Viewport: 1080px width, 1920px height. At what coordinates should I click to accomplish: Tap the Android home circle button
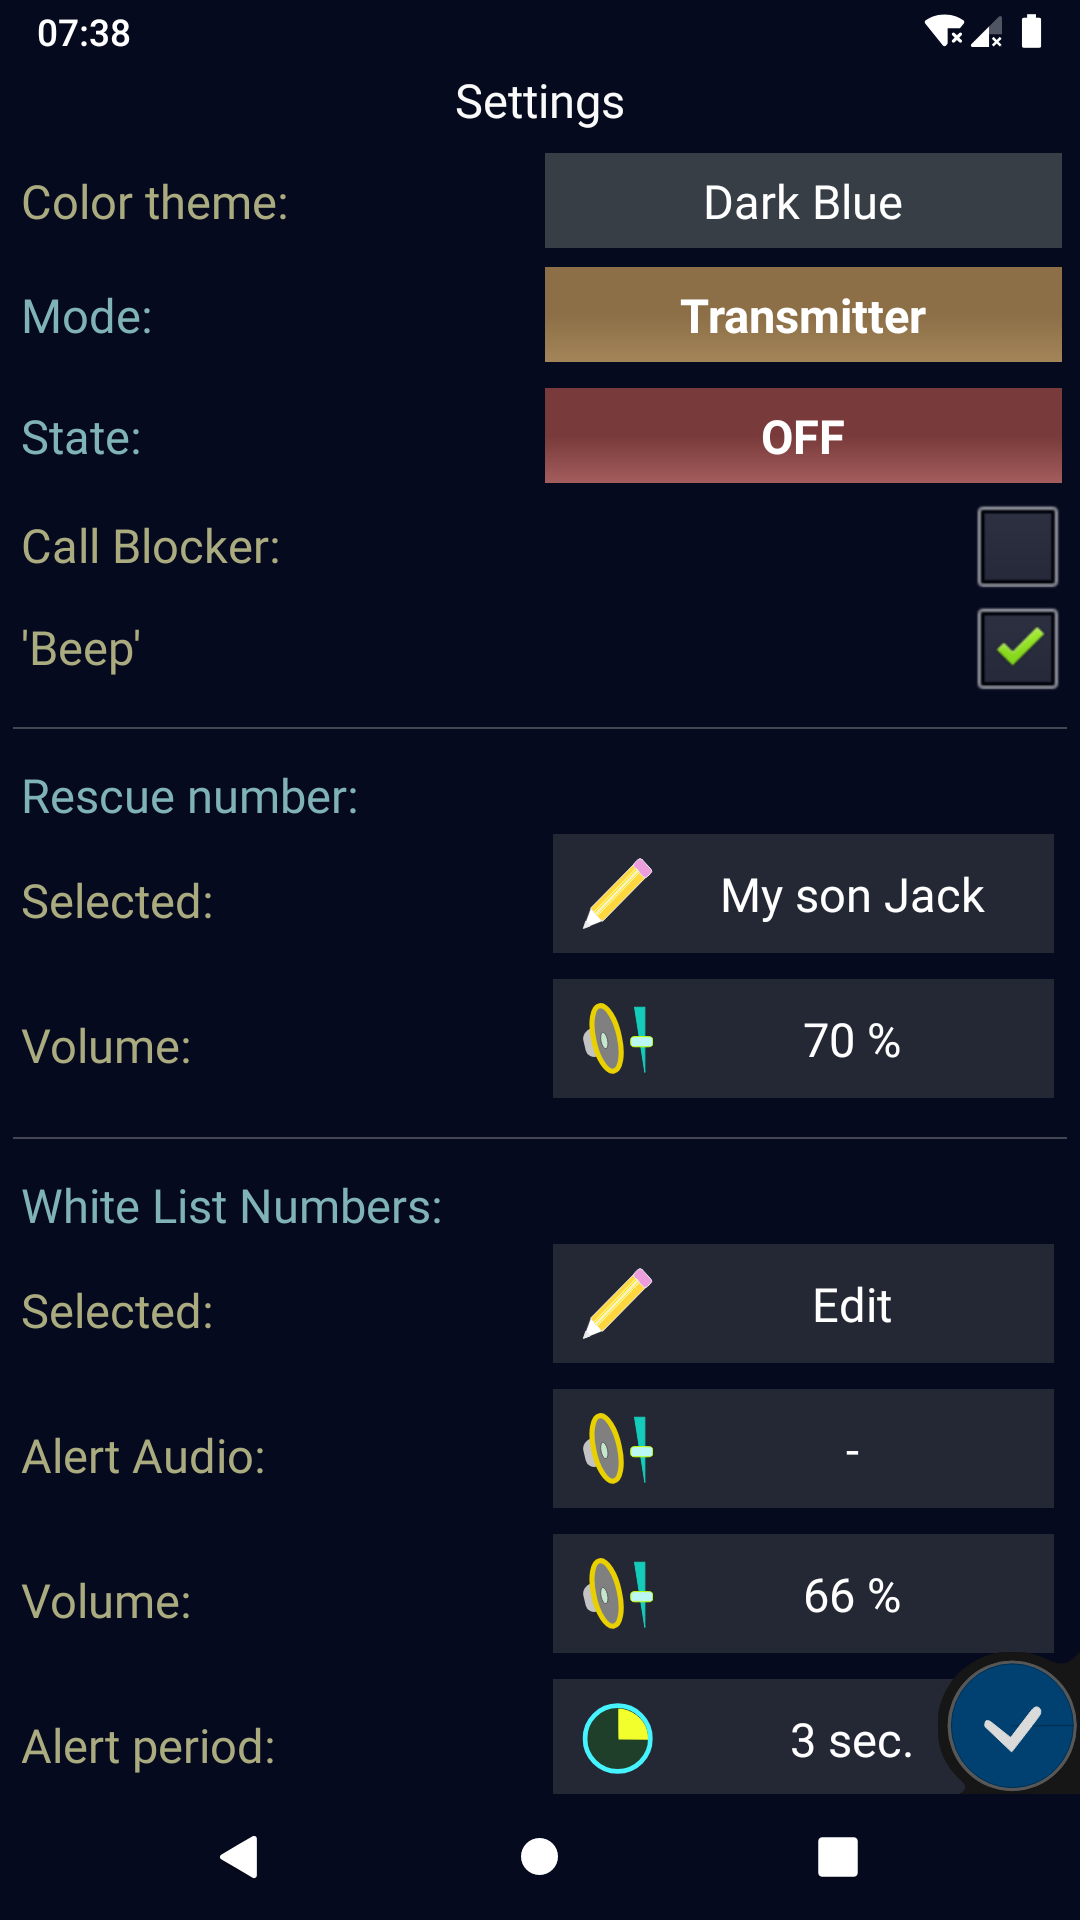pyautogui.click(x=539, y=1857)
